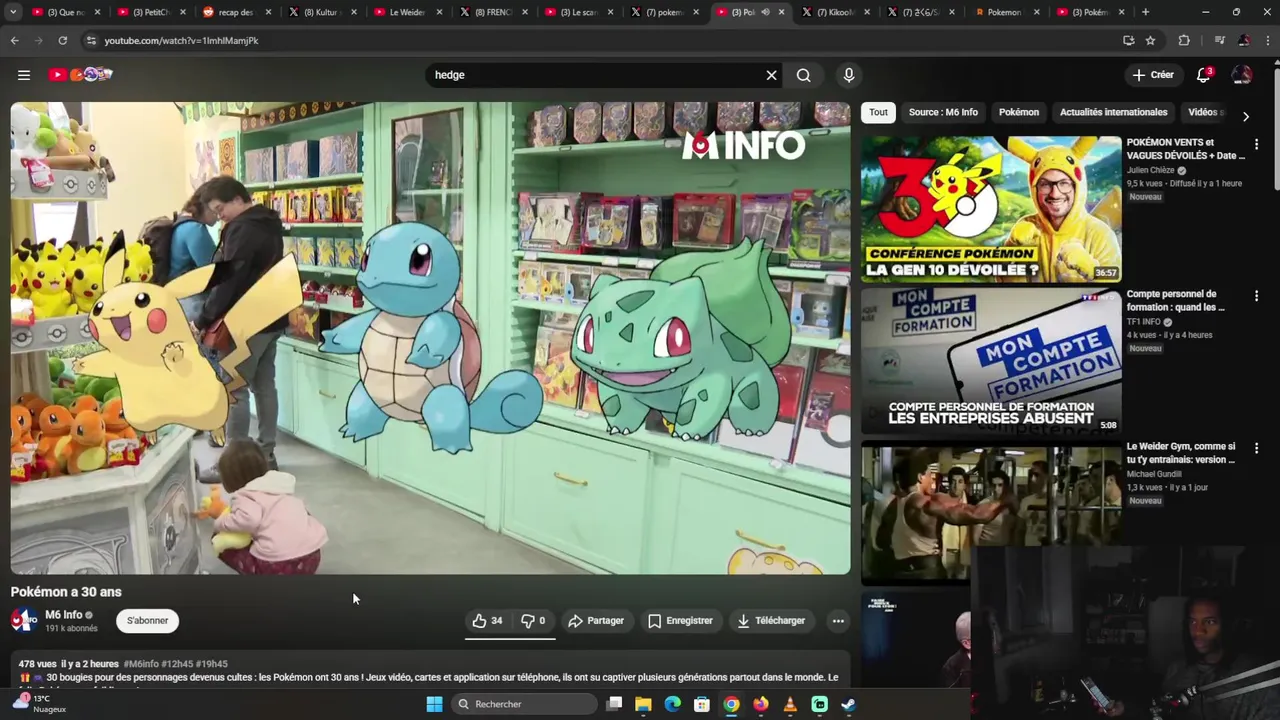Open Steam from the taskbar
1280x720 pixels.
click(849, 704)
